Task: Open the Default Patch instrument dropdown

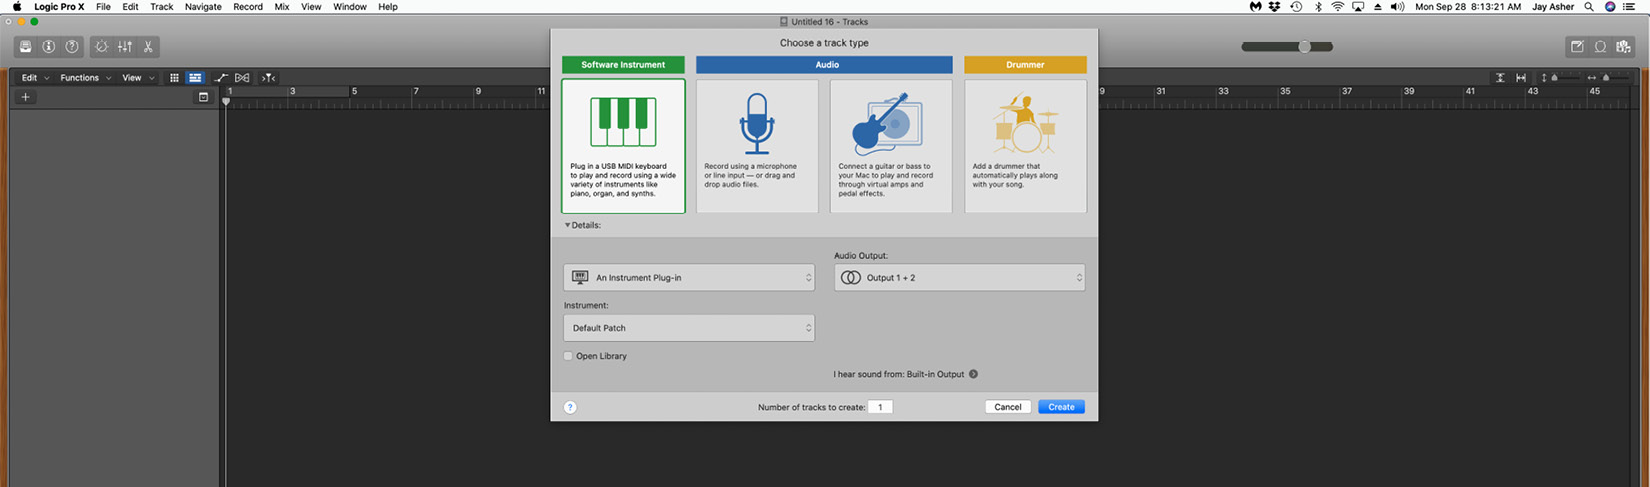Action: 689,328
